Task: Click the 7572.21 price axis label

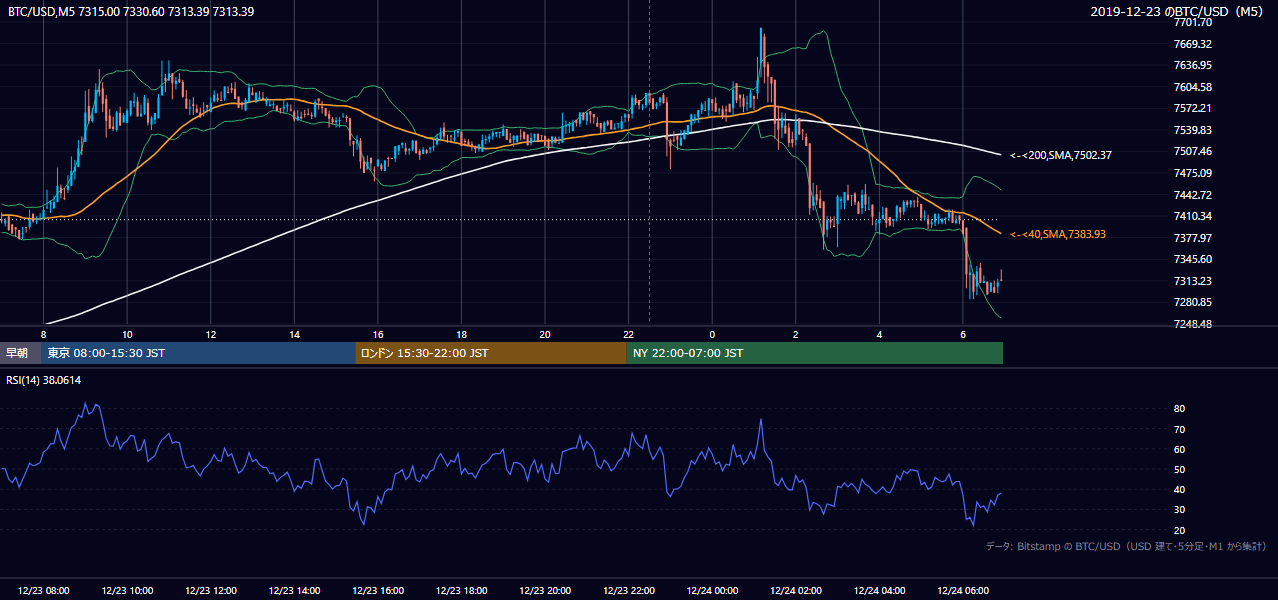Action: click(1192, 109)
